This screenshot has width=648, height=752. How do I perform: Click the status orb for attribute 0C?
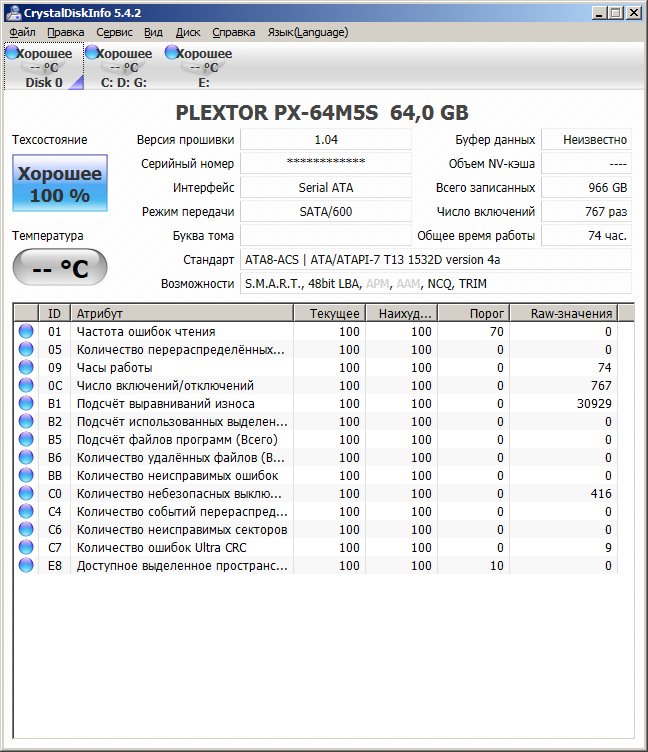(26, 385)
